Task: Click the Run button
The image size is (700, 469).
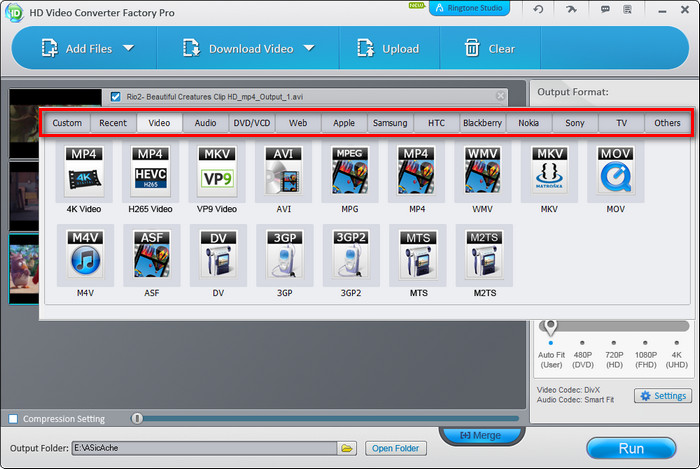Action: (631, 448)
